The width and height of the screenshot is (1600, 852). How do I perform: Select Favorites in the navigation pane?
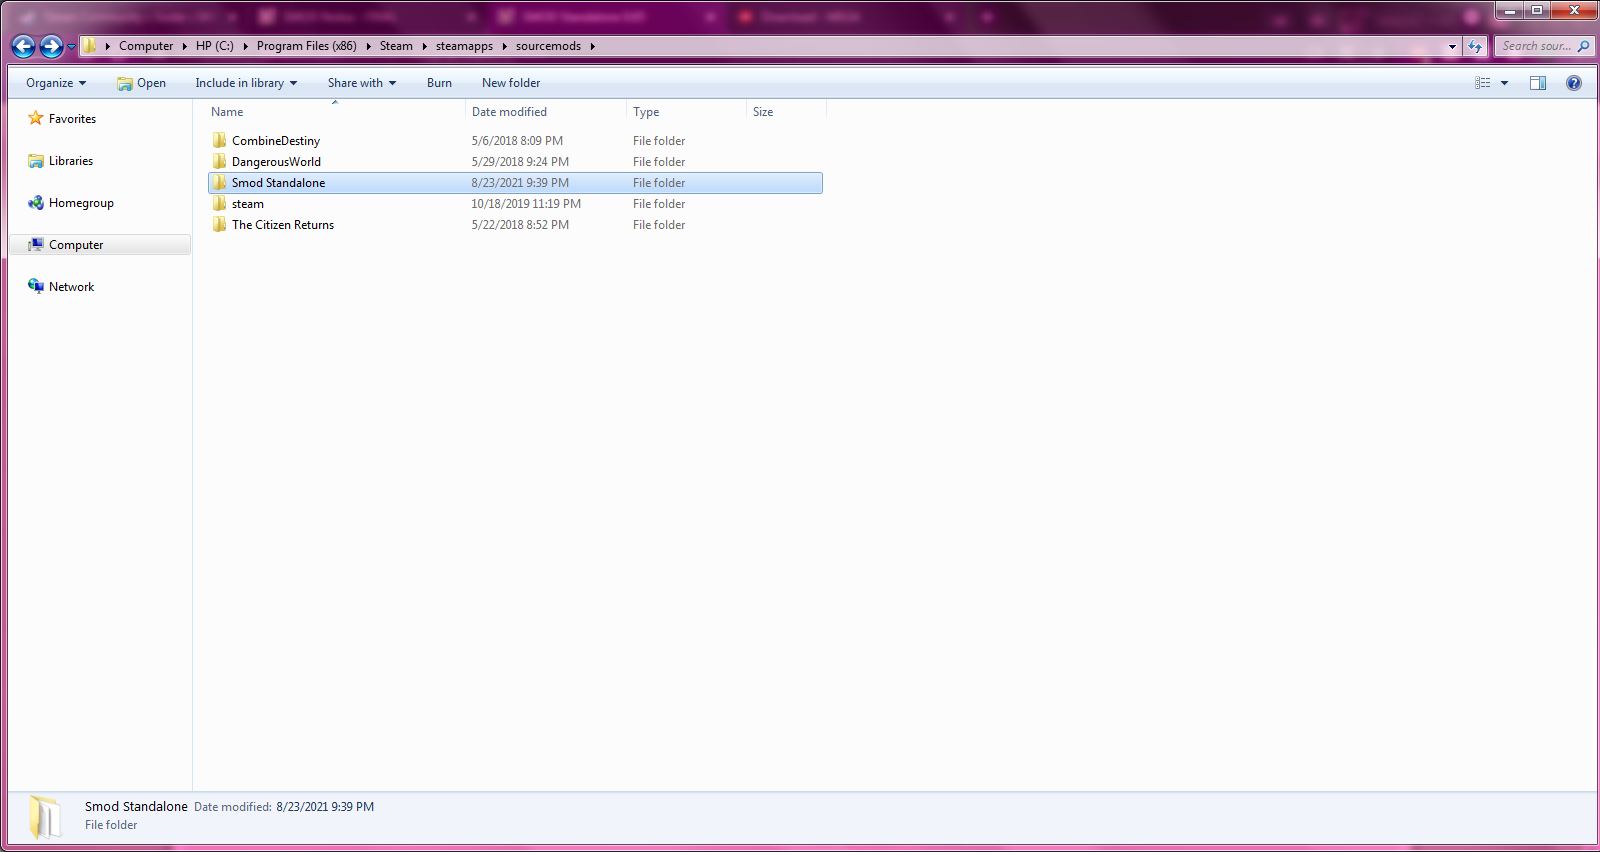(72, 119)
